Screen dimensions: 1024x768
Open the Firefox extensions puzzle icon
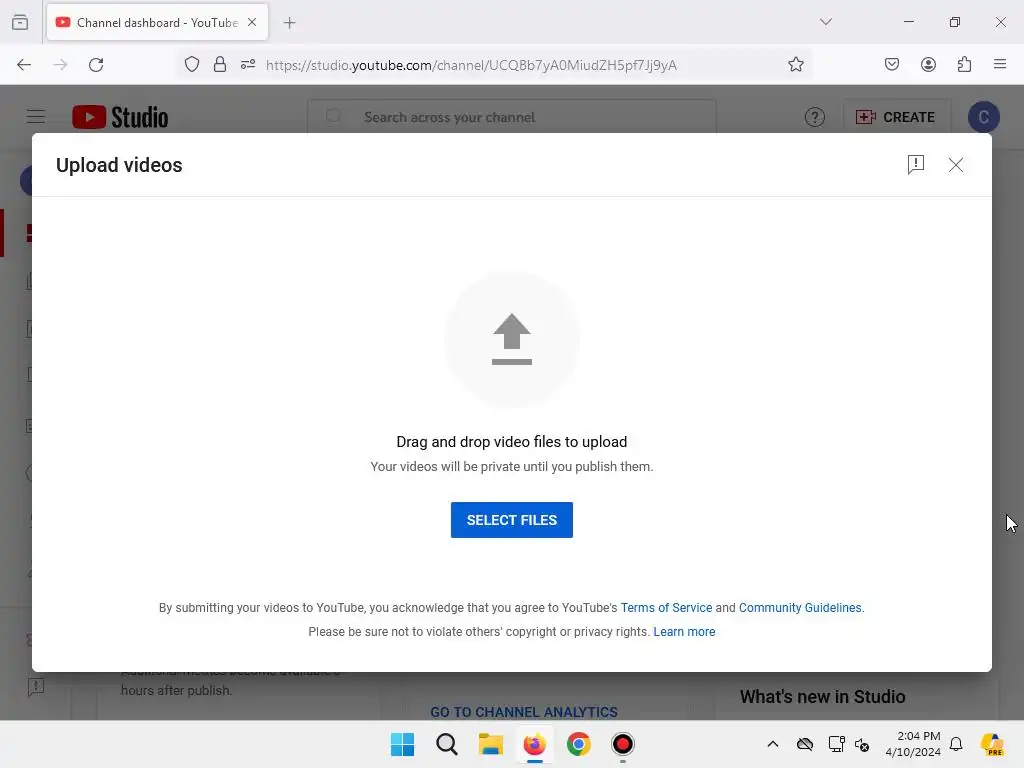tap(964, 64)
